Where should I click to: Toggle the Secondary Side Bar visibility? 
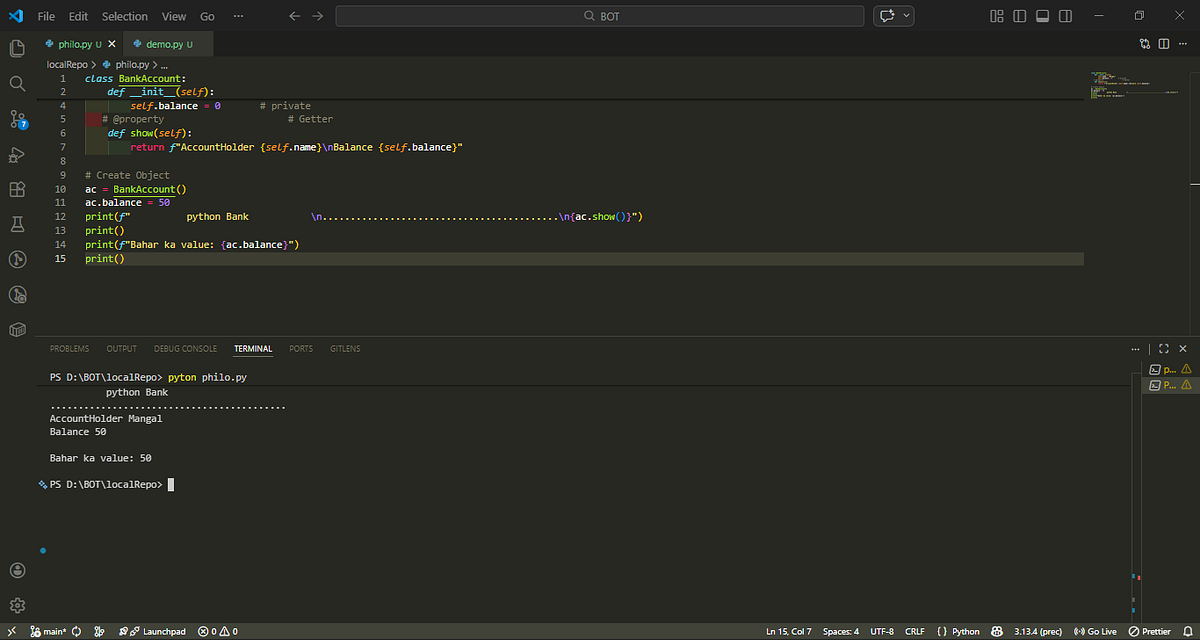(1064, 16)
